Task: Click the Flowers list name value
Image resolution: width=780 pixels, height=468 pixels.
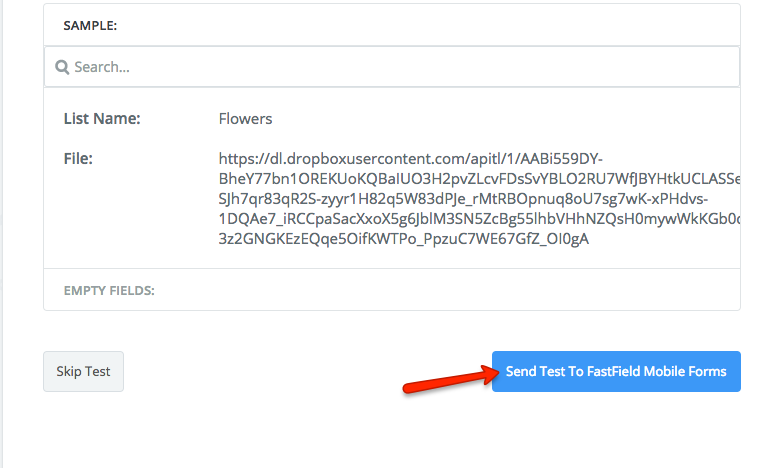Action: point(245,119)
